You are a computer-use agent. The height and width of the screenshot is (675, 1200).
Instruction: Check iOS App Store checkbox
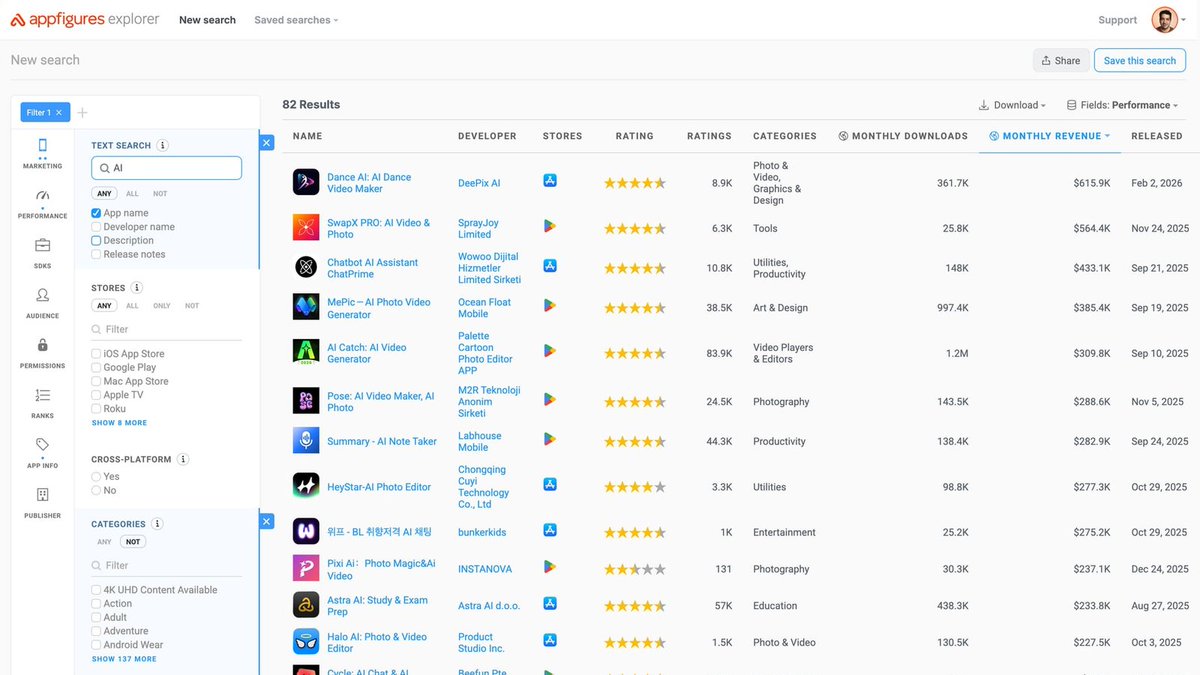96,354
